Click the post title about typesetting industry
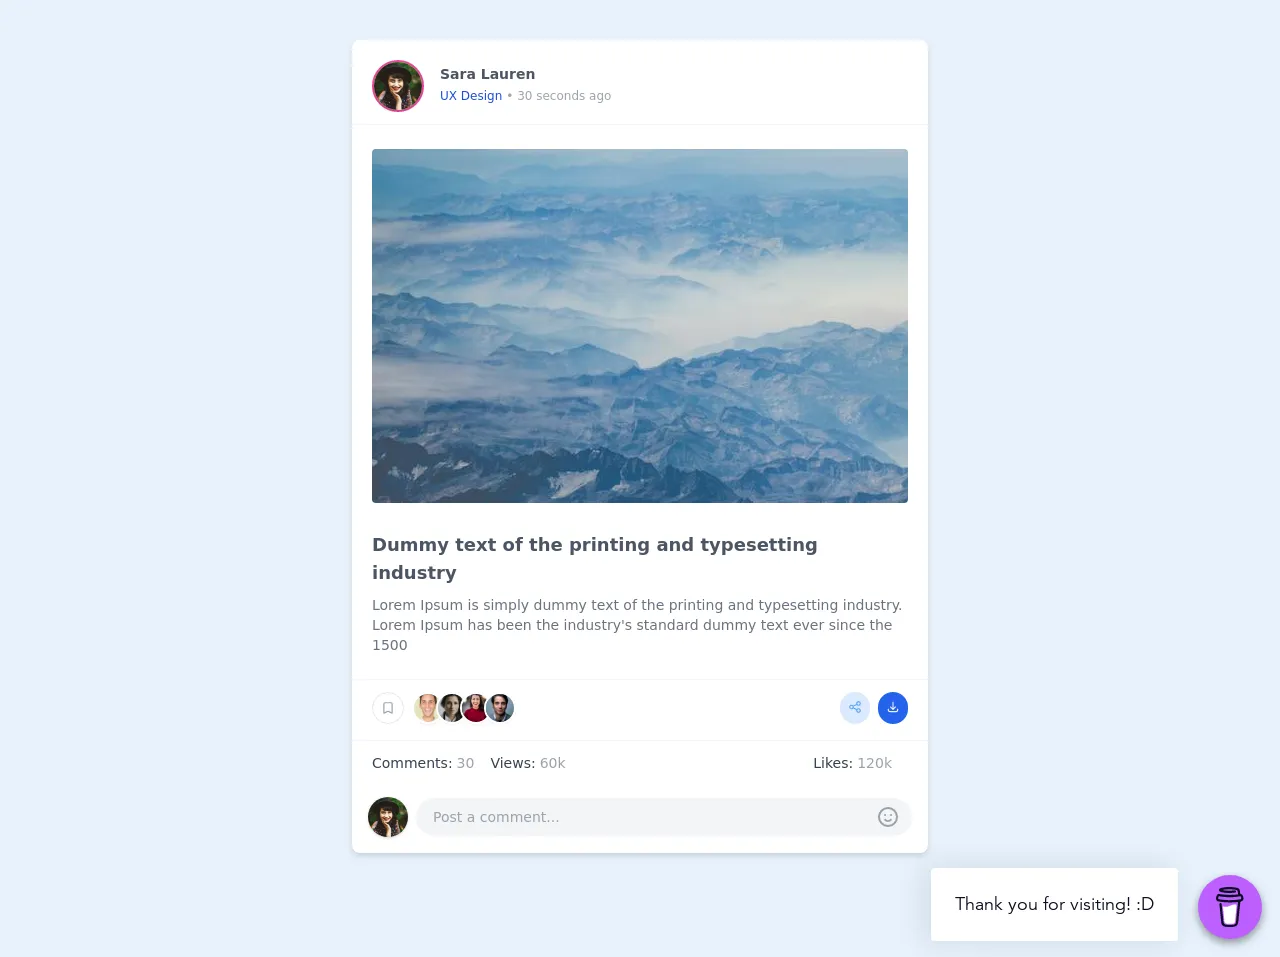This screenshot has height=957, width=1280. click(595, 558)
